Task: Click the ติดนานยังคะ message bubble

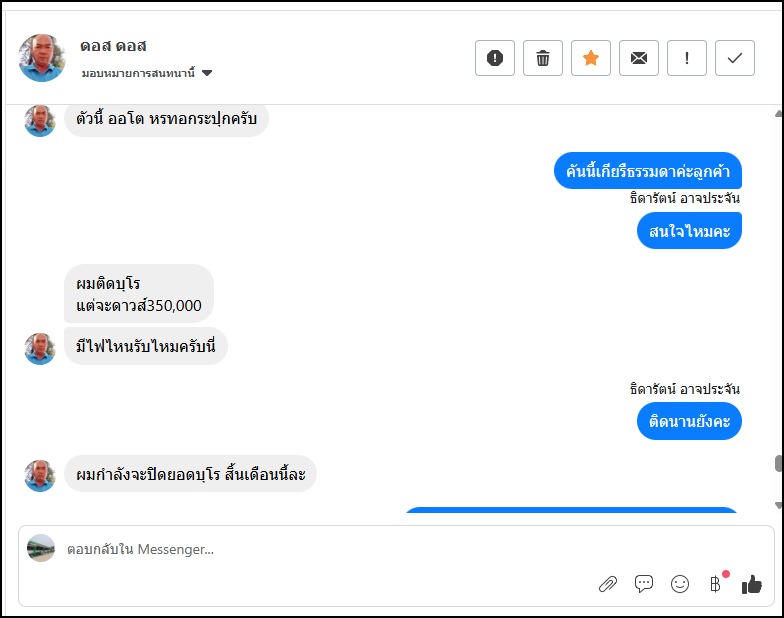Action: 689,421
